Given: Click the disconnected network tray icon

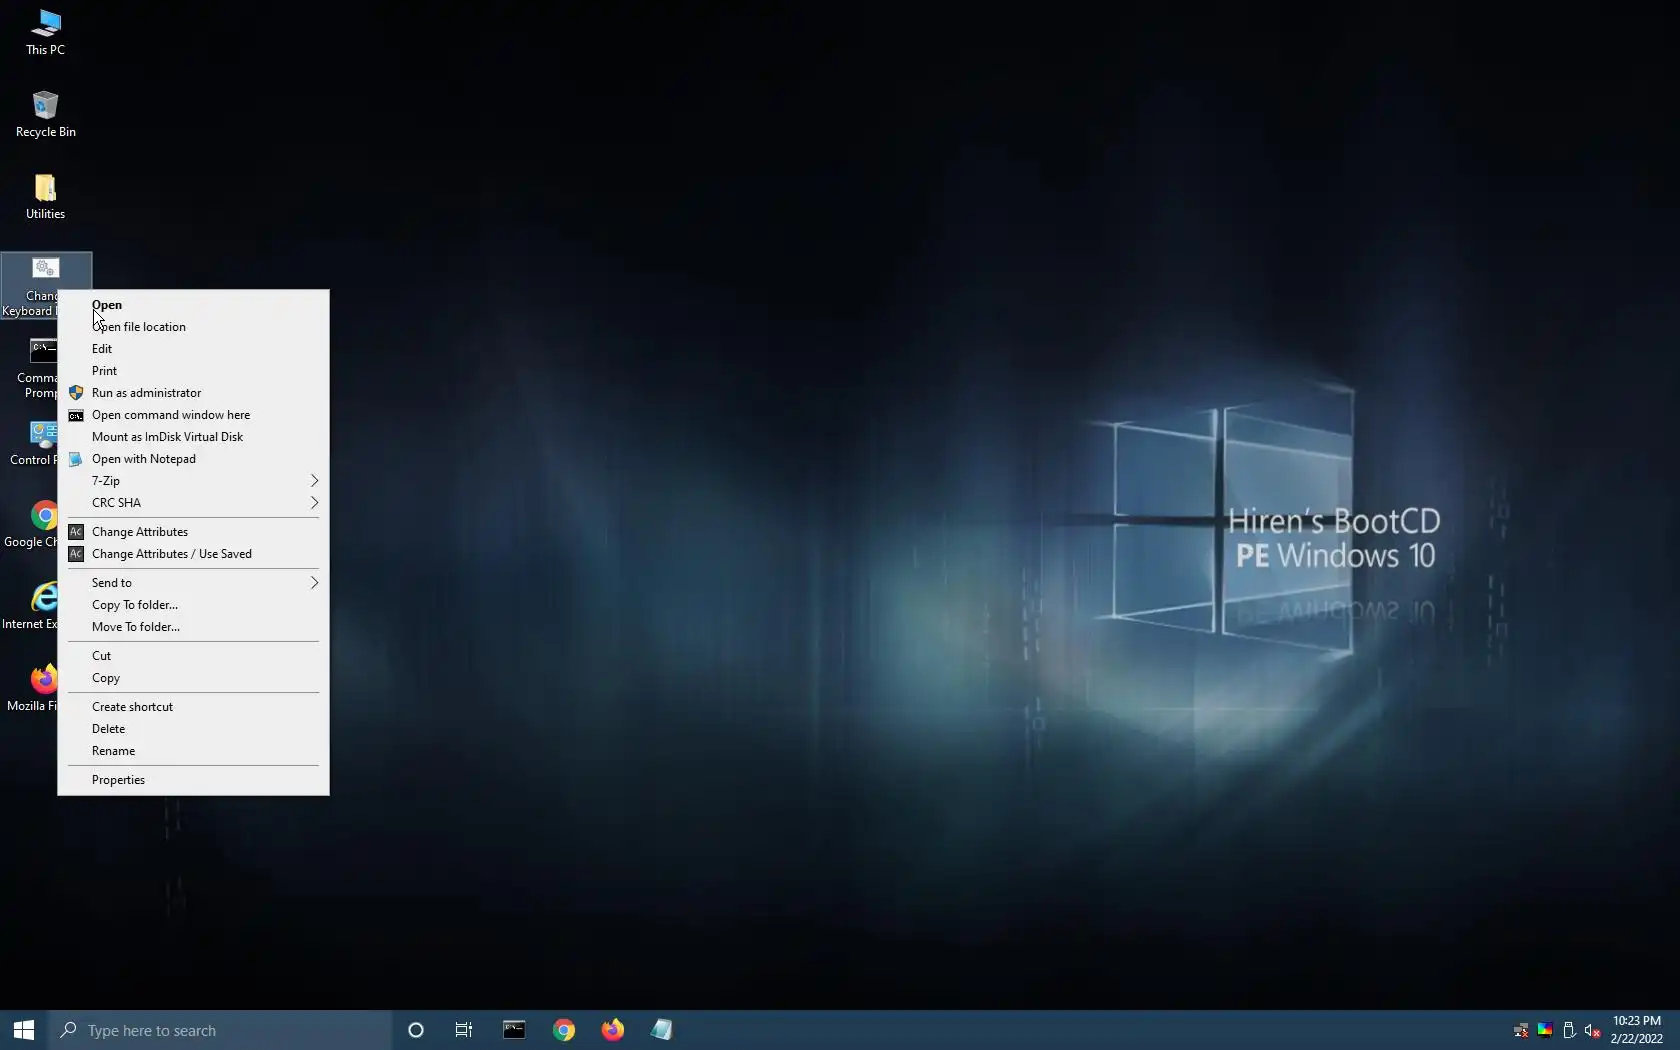Looking at the screenshot, I should click(x=1521, y=1031).
